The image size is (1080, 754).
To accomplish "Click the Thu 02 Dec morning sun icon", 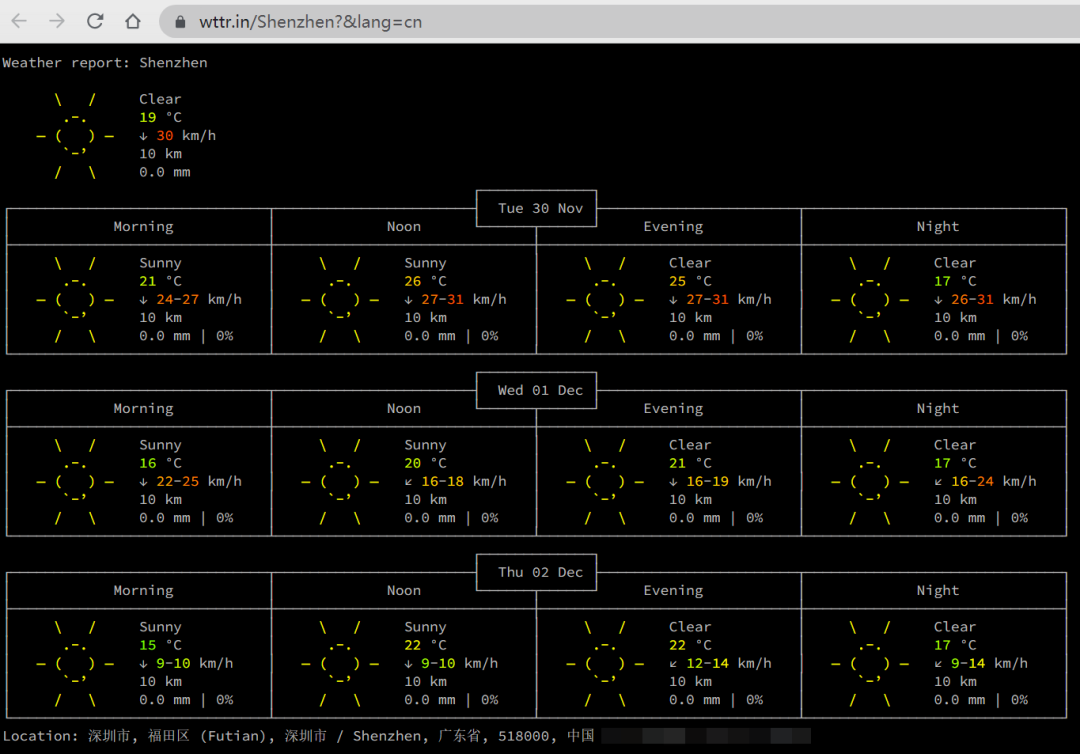I will (x=75, y=663).
